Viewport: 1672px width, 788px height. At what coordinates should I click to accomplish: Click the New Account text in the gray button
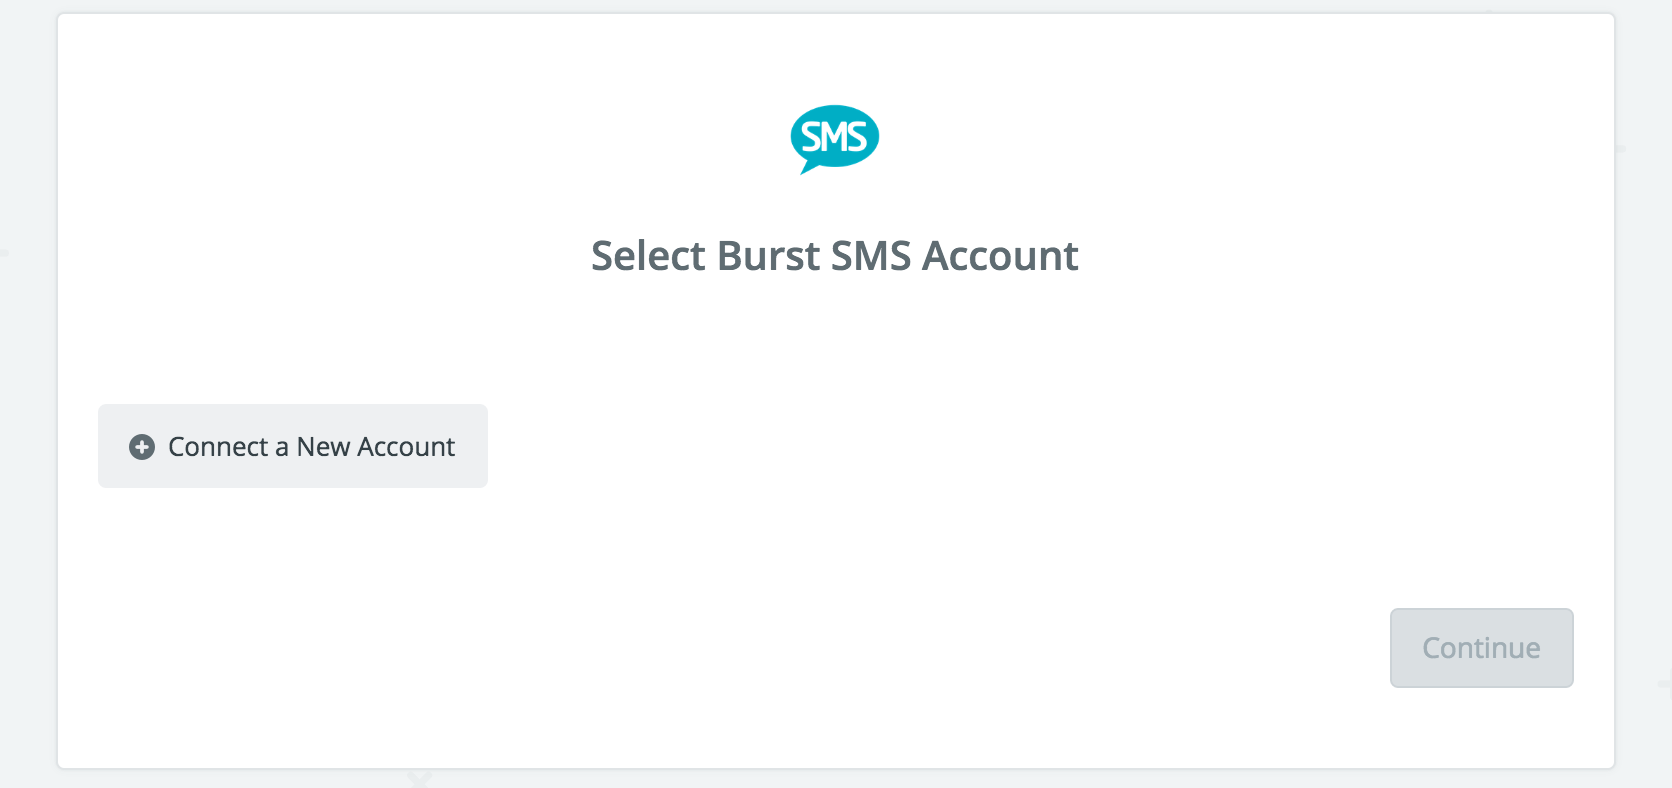pos(376,447)
